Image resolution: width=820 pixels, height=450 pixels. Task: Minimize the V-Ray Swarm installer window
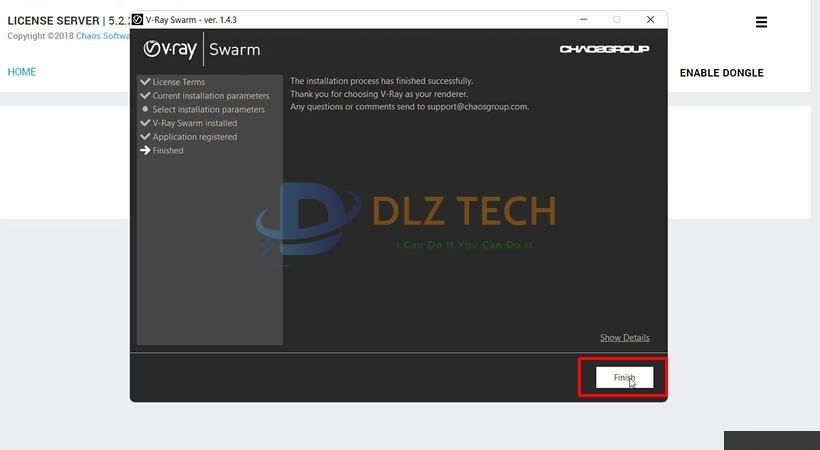pos(582,19)
